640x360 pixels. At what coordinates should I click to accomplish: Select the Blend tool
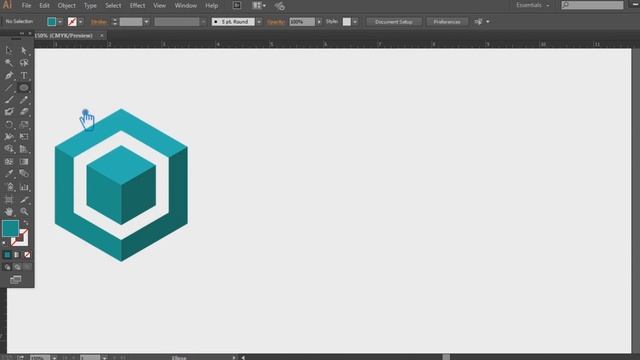(x=24, y=174)
